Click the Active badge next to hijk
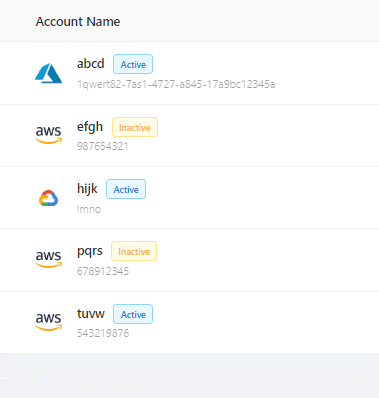This screenshot has width=379, height=398. pyautogui.click(x=126, y=189)
